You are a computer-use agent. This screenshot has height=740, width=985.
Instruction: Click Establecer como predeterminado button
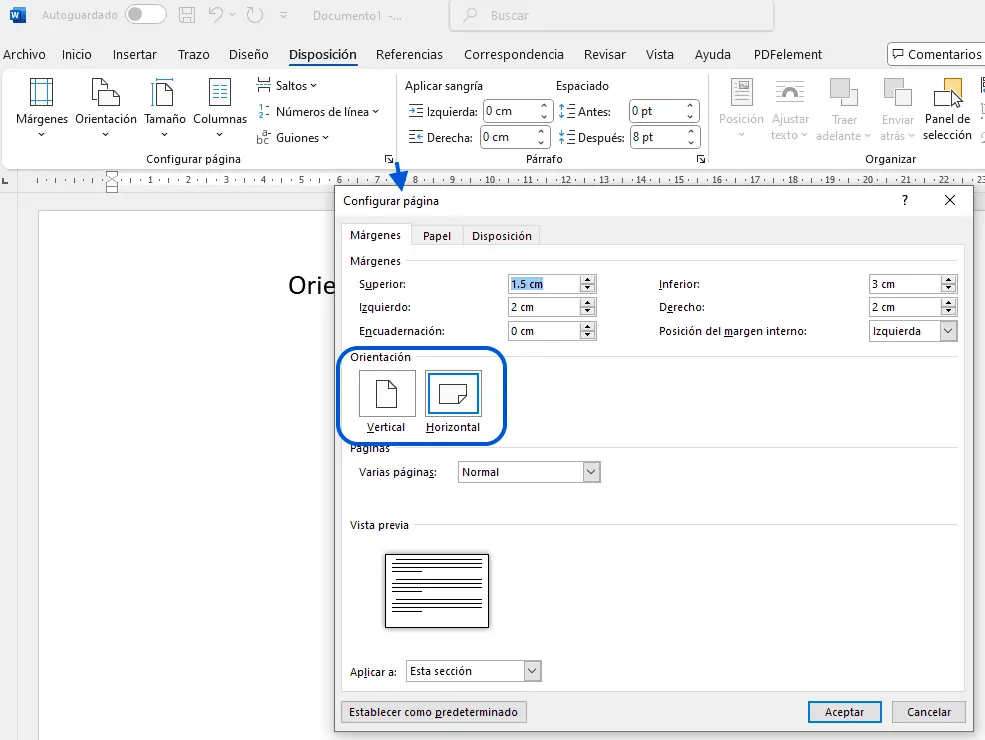(433, 712)
